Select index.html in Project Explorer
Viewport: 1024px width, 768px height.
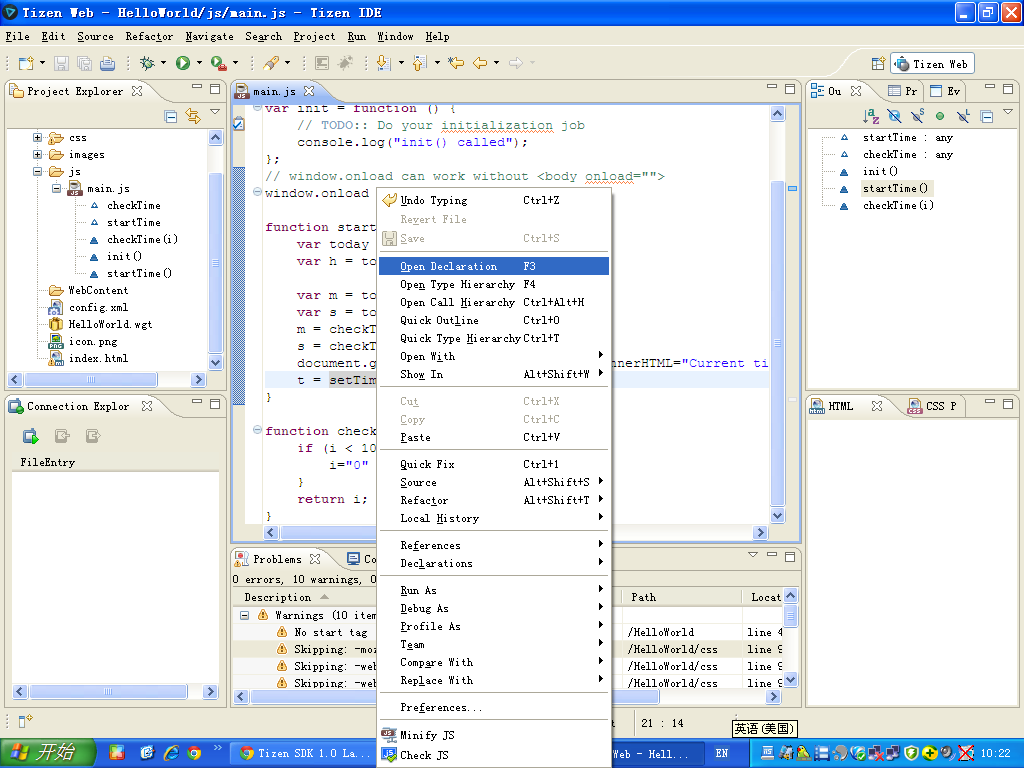(98, 359)
